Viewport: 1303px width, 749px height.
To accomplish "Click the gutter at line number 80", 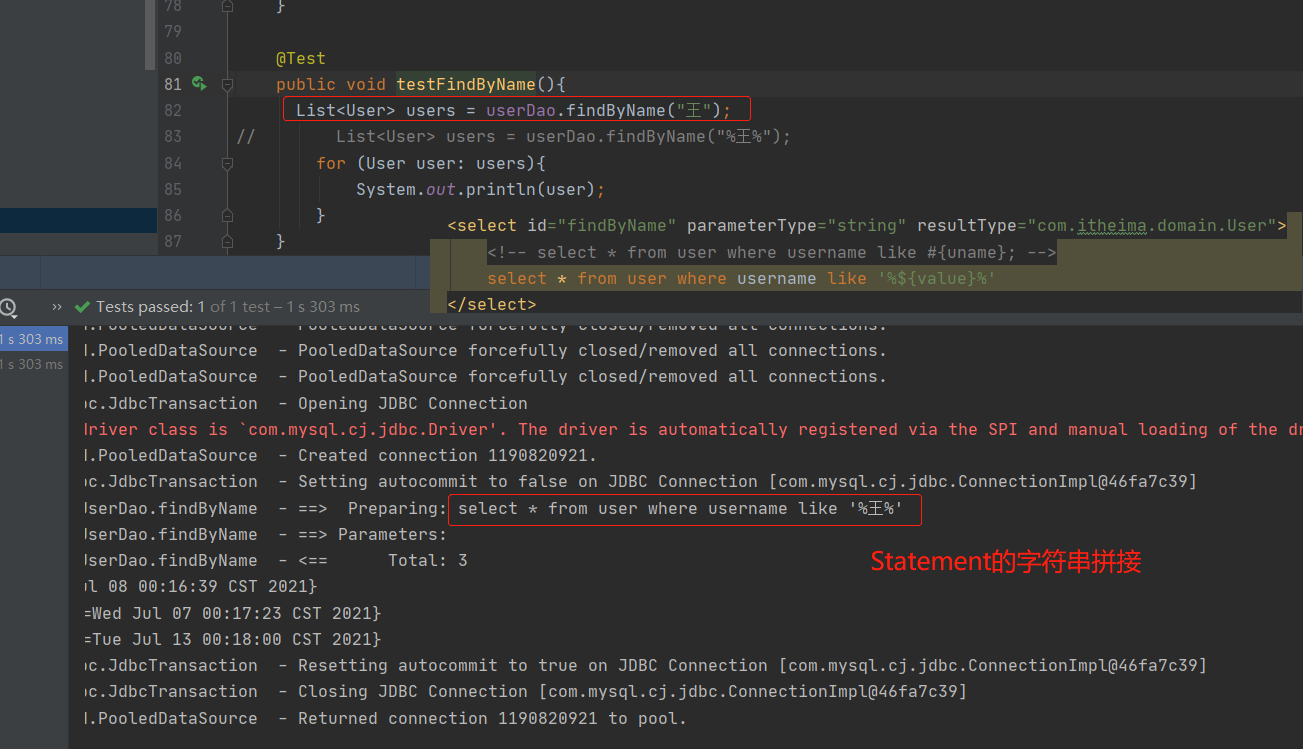I will pyautogui.click(x=172, y=58).
